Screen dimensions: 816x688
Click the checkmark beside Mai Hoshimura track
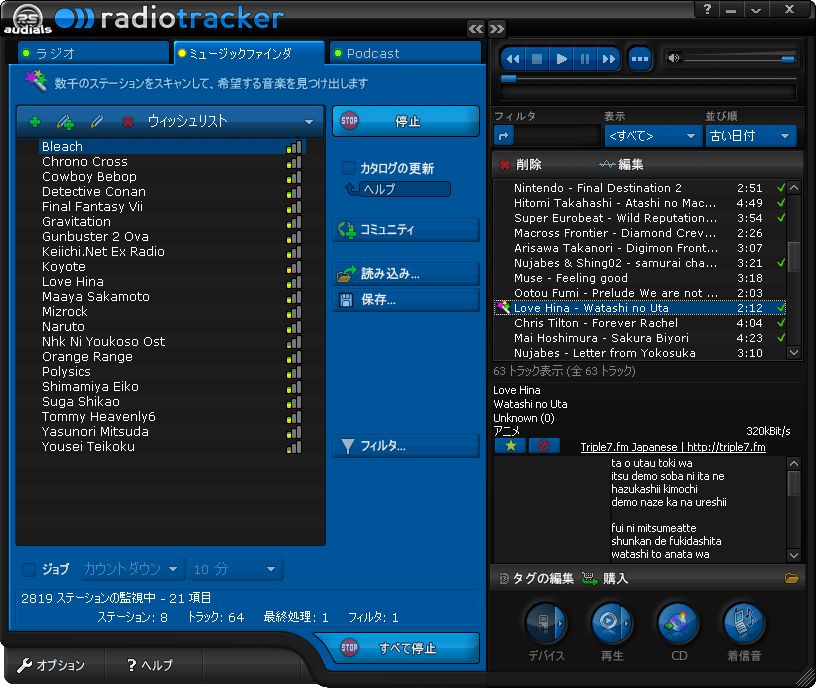point(781,338)
